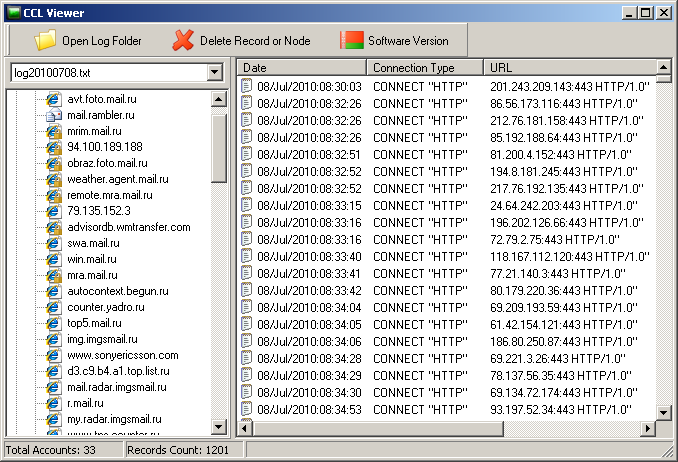Click the horizontal scrollbar right arrow
Image resolution: width=678 pixels, height=462 pixels.
pyautogui.click(x=647, y=428)
